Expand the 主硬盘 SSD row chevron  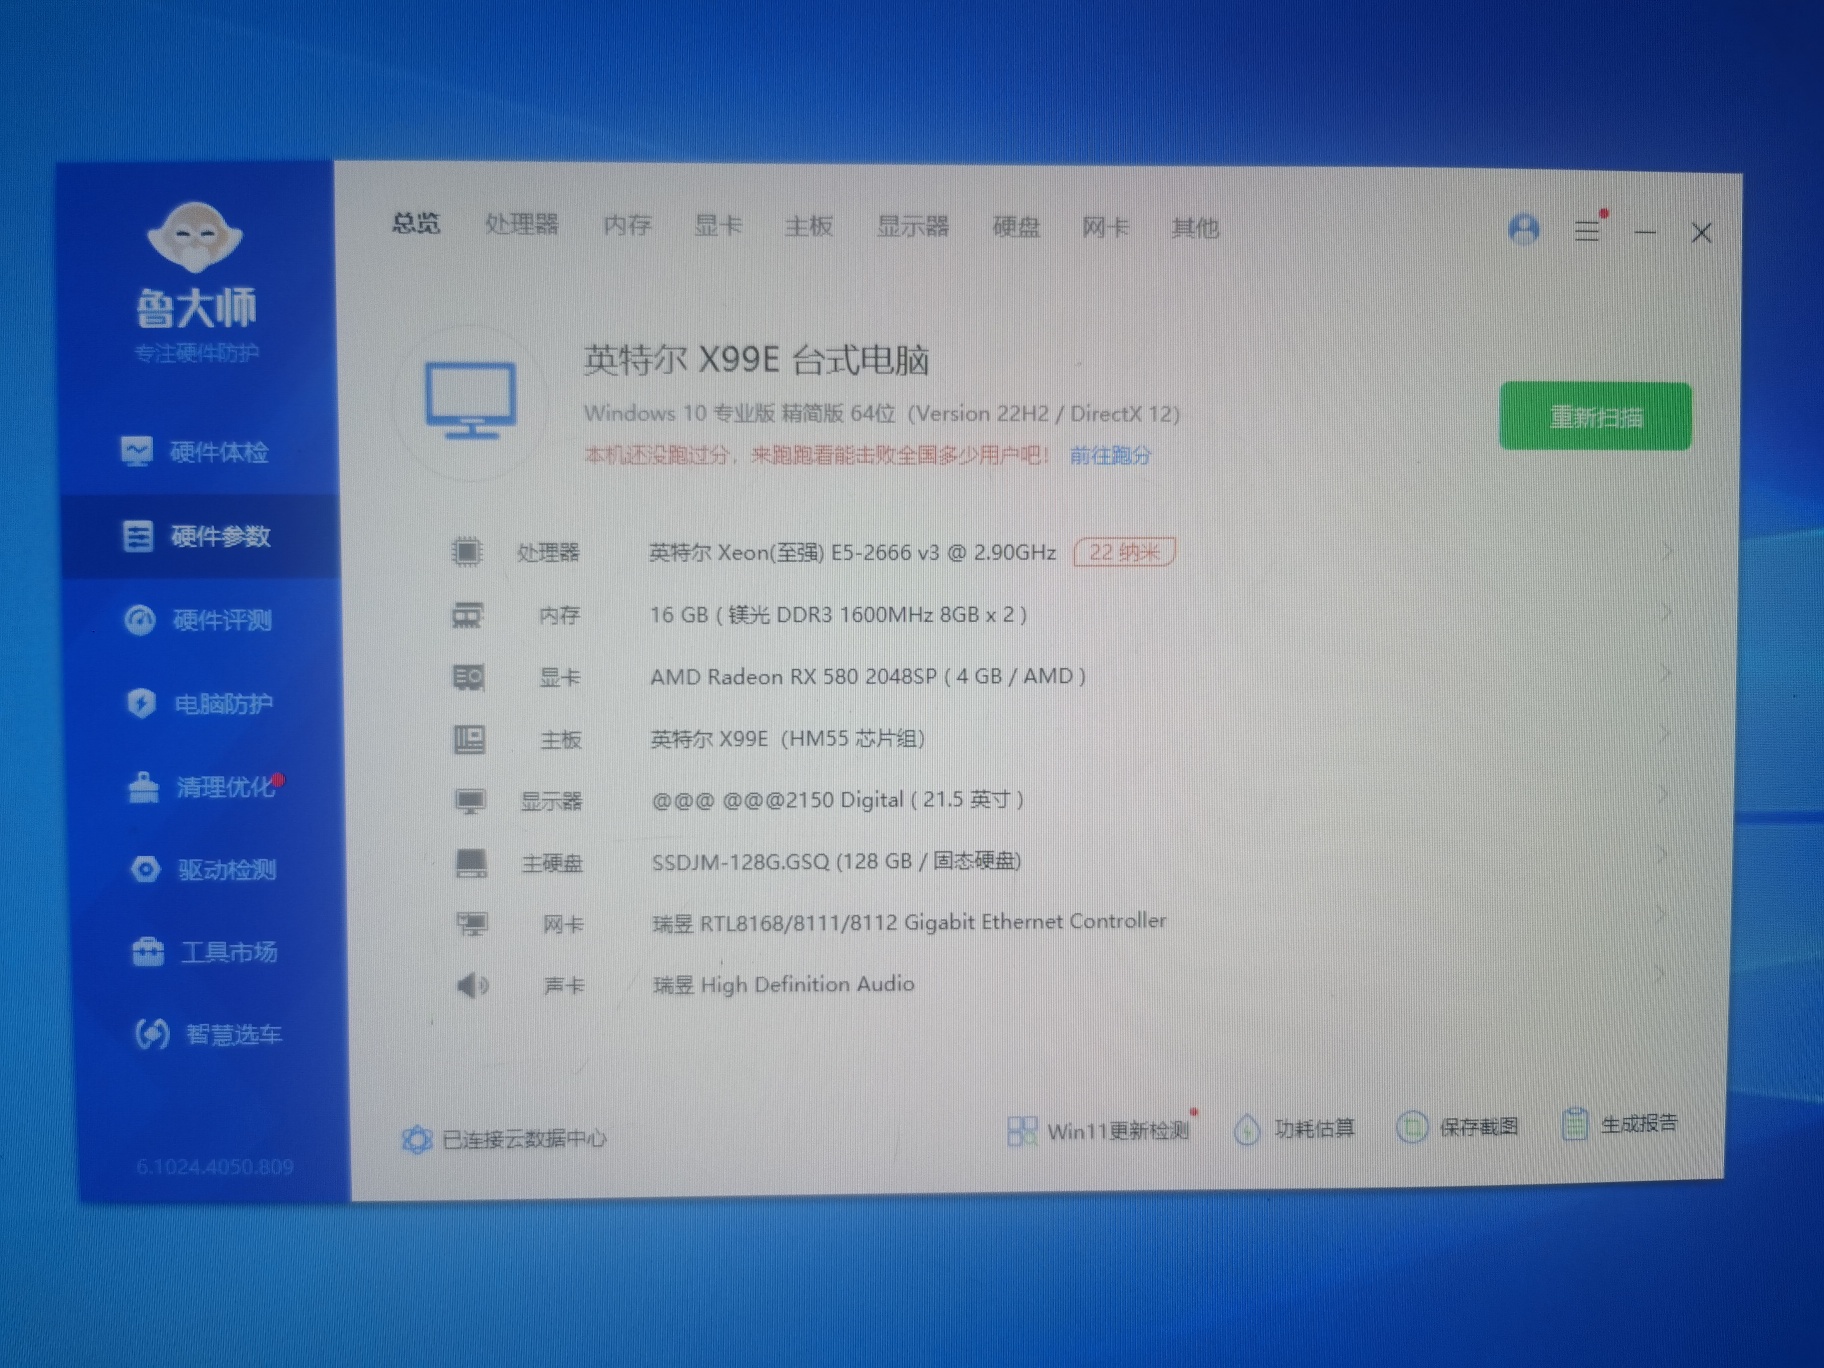tap(1662, 855)
